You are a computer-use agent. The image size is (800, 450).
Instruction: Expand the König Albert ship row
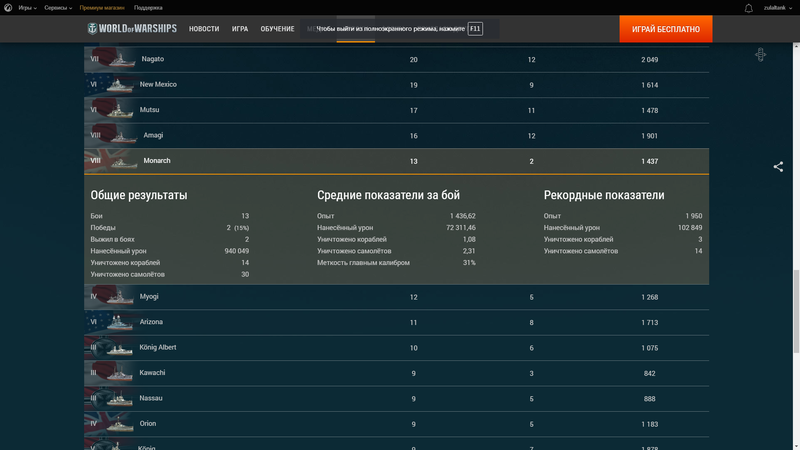[396, 348]
